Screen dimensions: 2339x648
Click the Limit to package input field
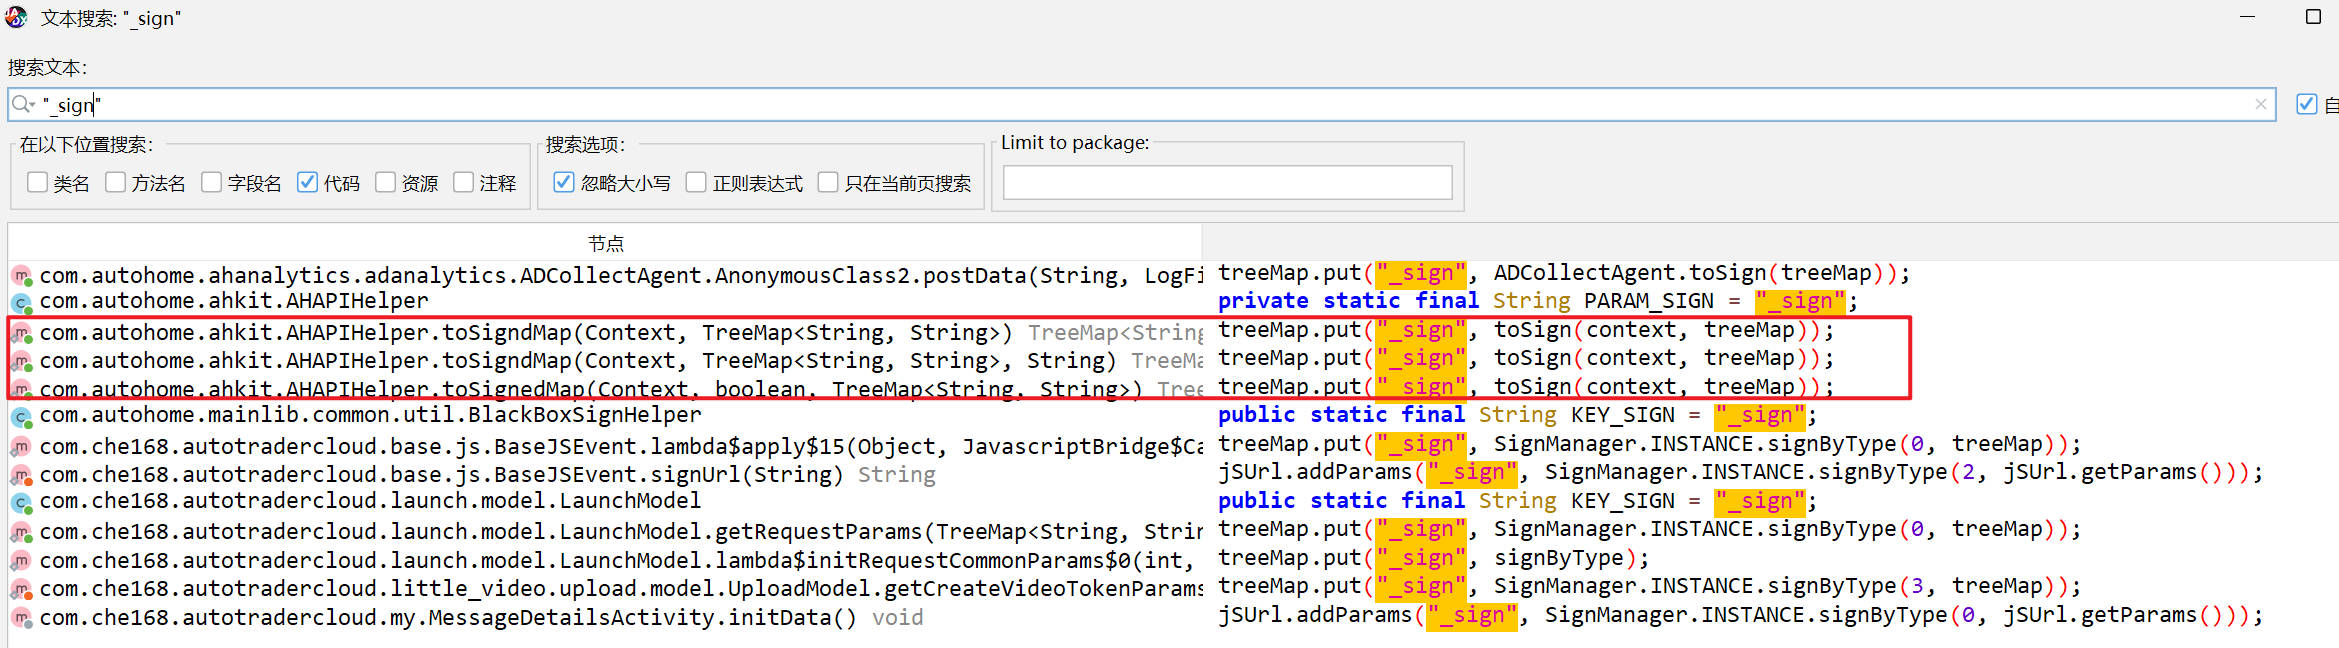1227,182
